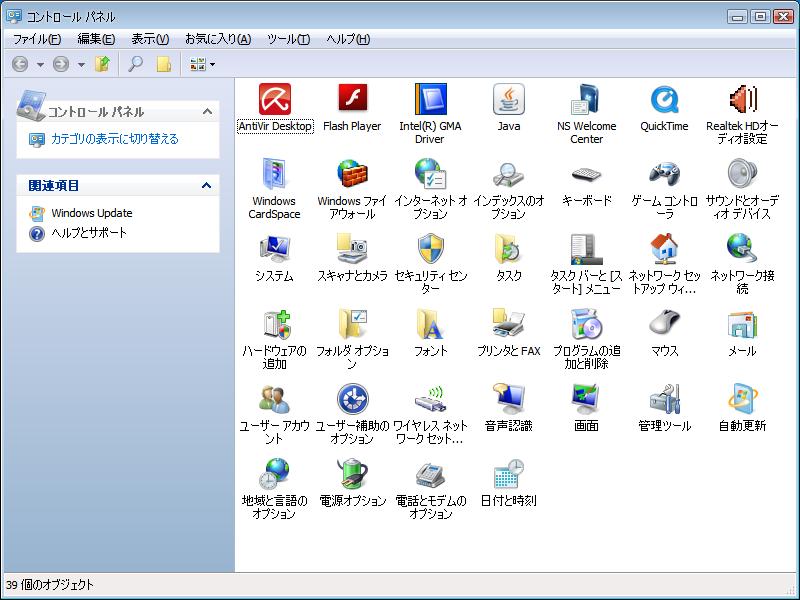Open Realtek HD audio settings icon
800x600 pixels.
pos(742,99)
